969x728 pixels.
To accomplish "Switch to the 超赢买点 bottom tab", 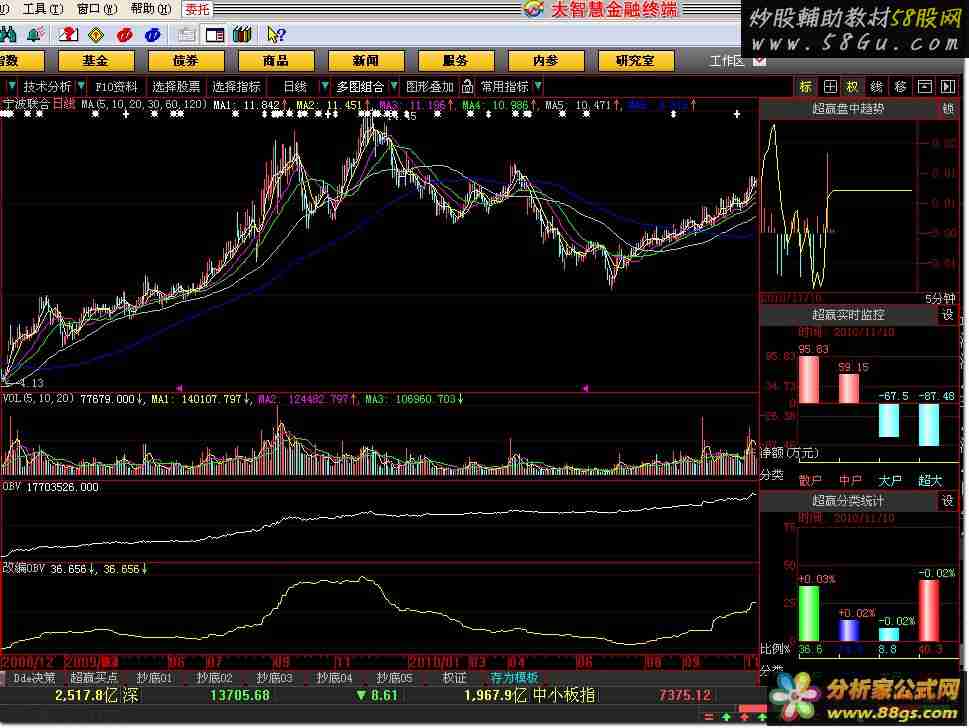I will [x=93, y=678].
